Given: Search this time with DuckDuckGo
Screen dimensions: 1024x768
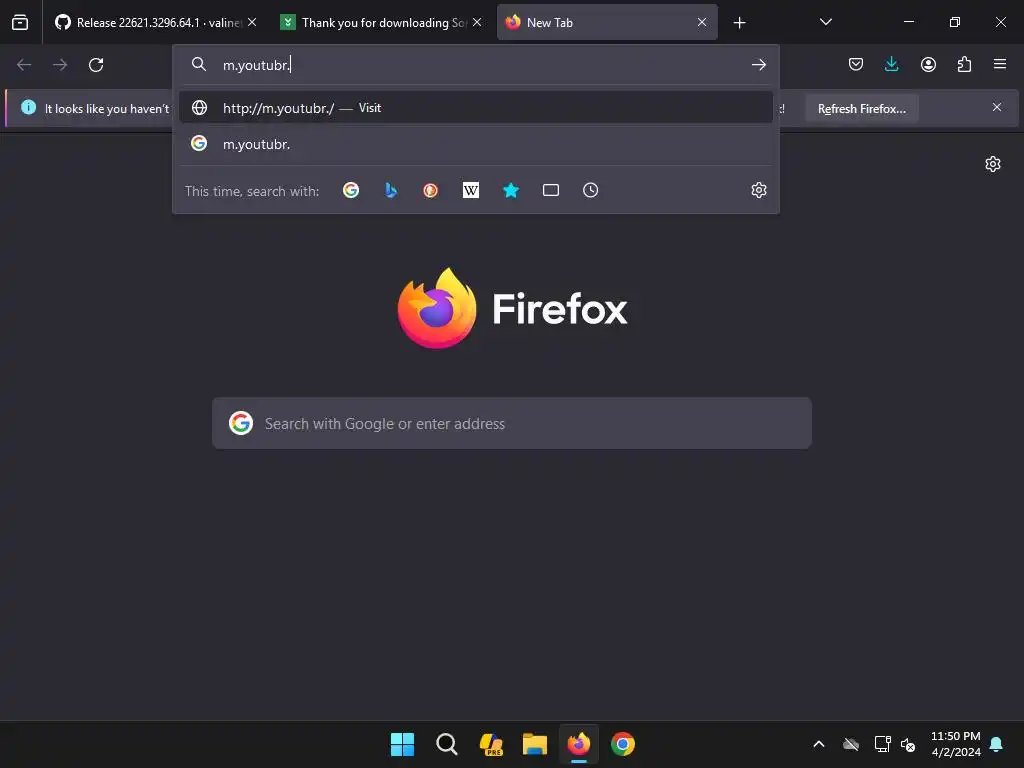Looking at the screenshot, I should coord(430,190).
